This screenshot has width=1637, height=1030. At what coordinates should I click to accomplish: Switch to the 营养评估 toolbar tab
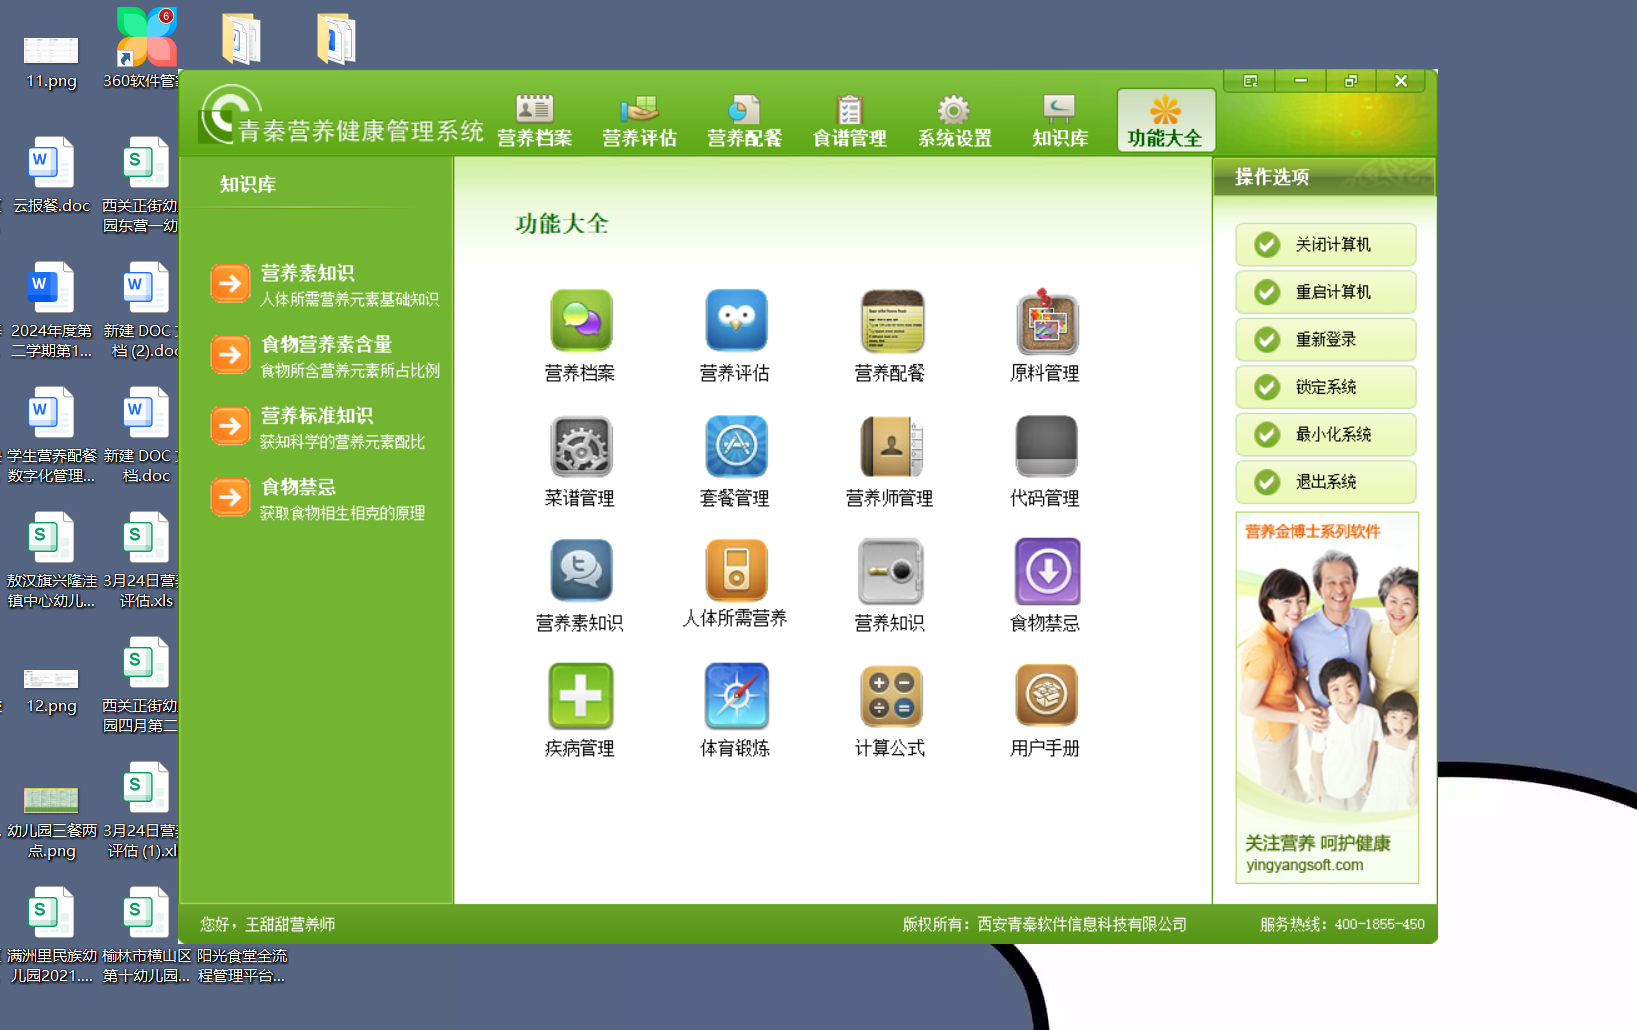tap(640, 121)
